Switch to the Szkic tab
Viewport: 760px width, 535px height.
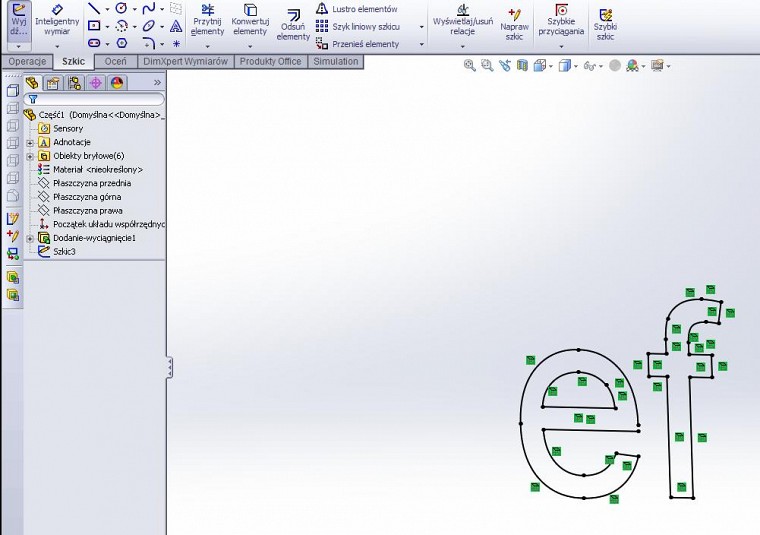(74, 62)
